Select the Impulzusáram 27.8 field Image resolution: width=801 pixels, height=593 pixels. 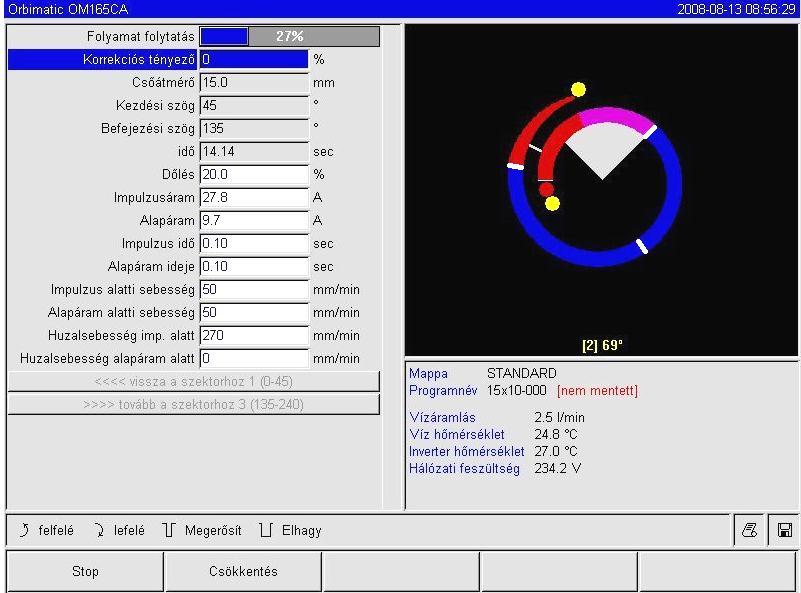(x=254, y=197)
